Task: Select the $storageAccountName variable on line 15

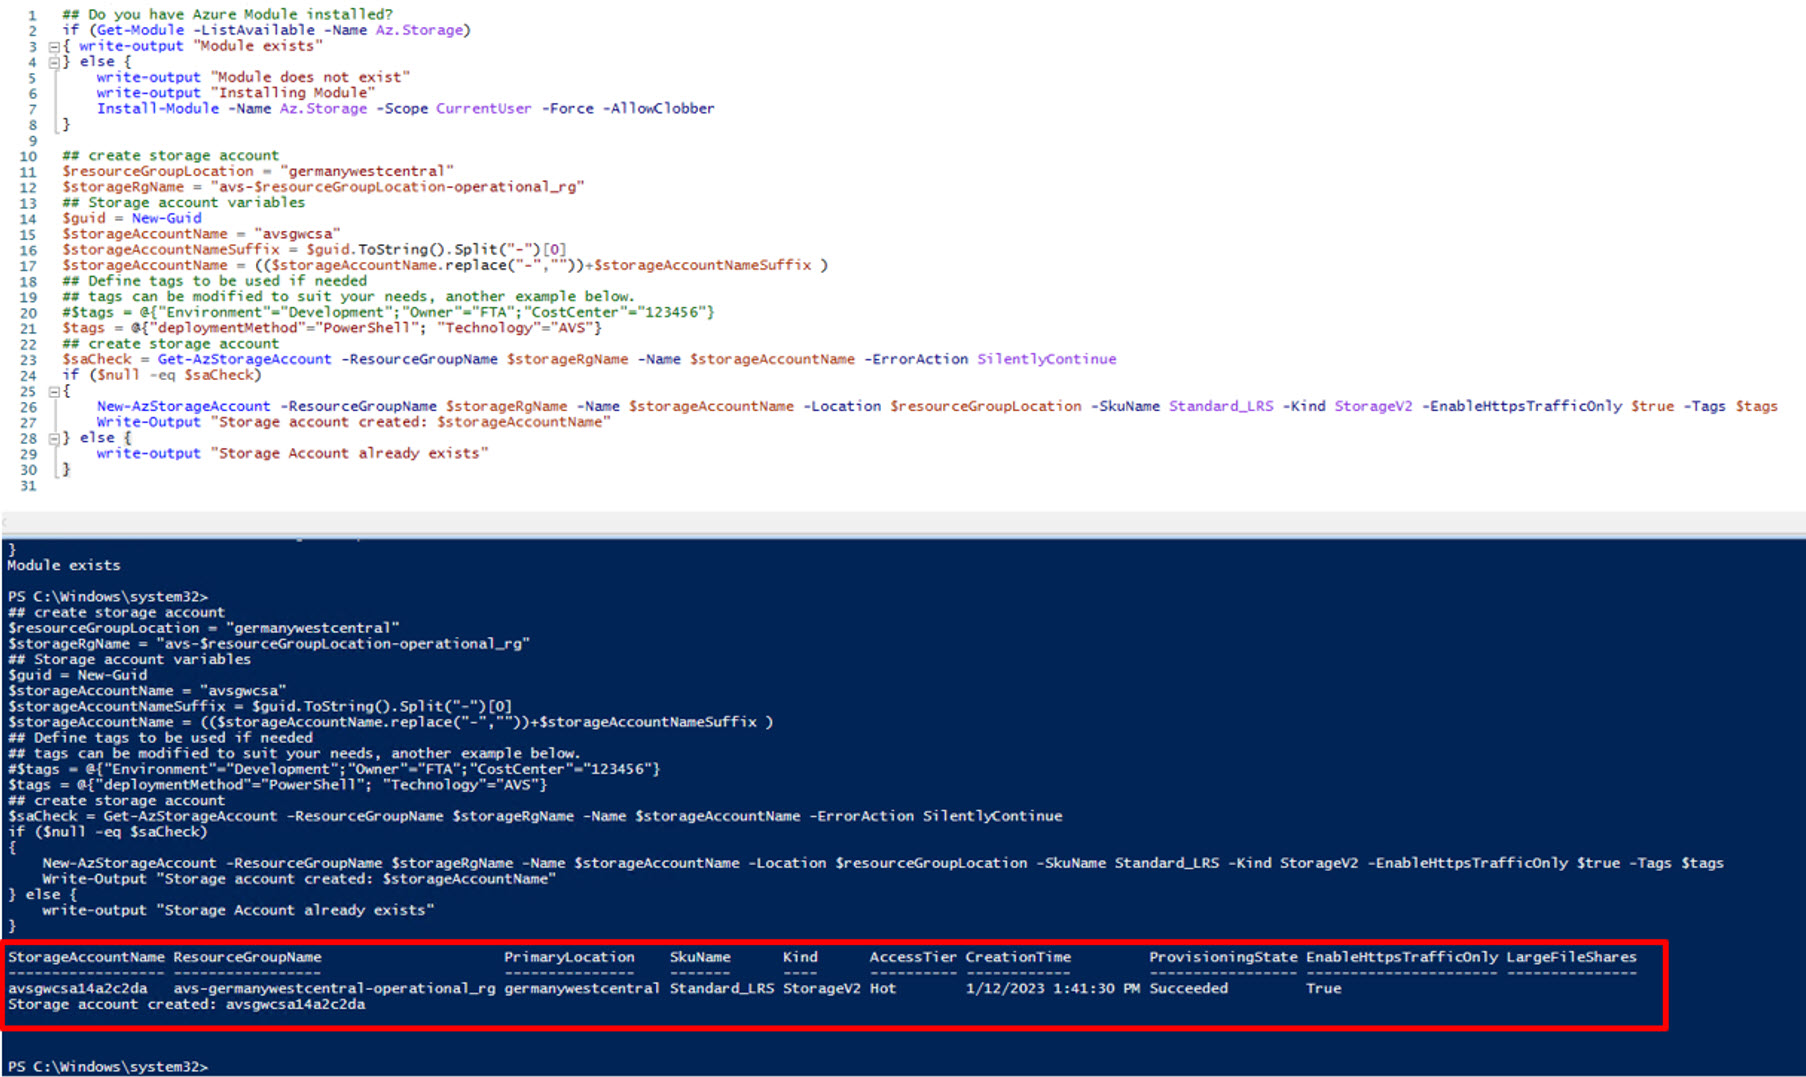Action: pos(146,233)
